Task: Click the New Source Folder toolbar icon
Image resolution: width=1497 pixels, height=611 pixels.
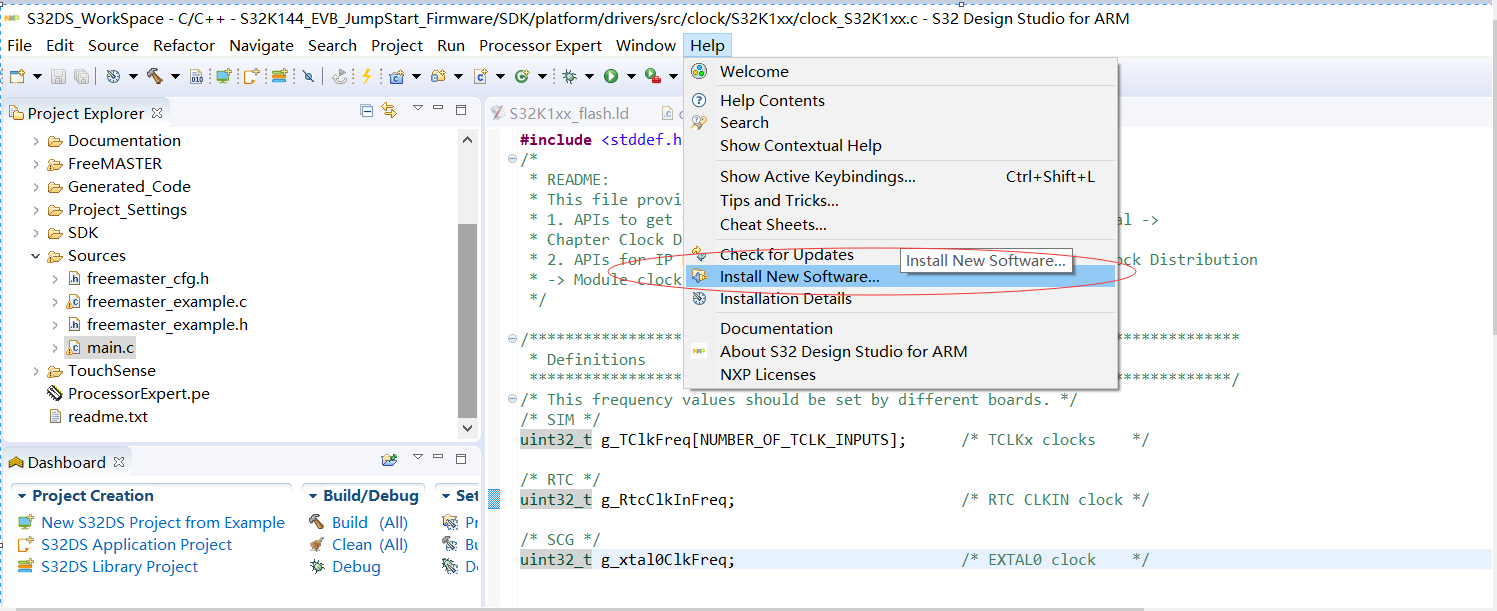Action: click(x=438, y=76)
